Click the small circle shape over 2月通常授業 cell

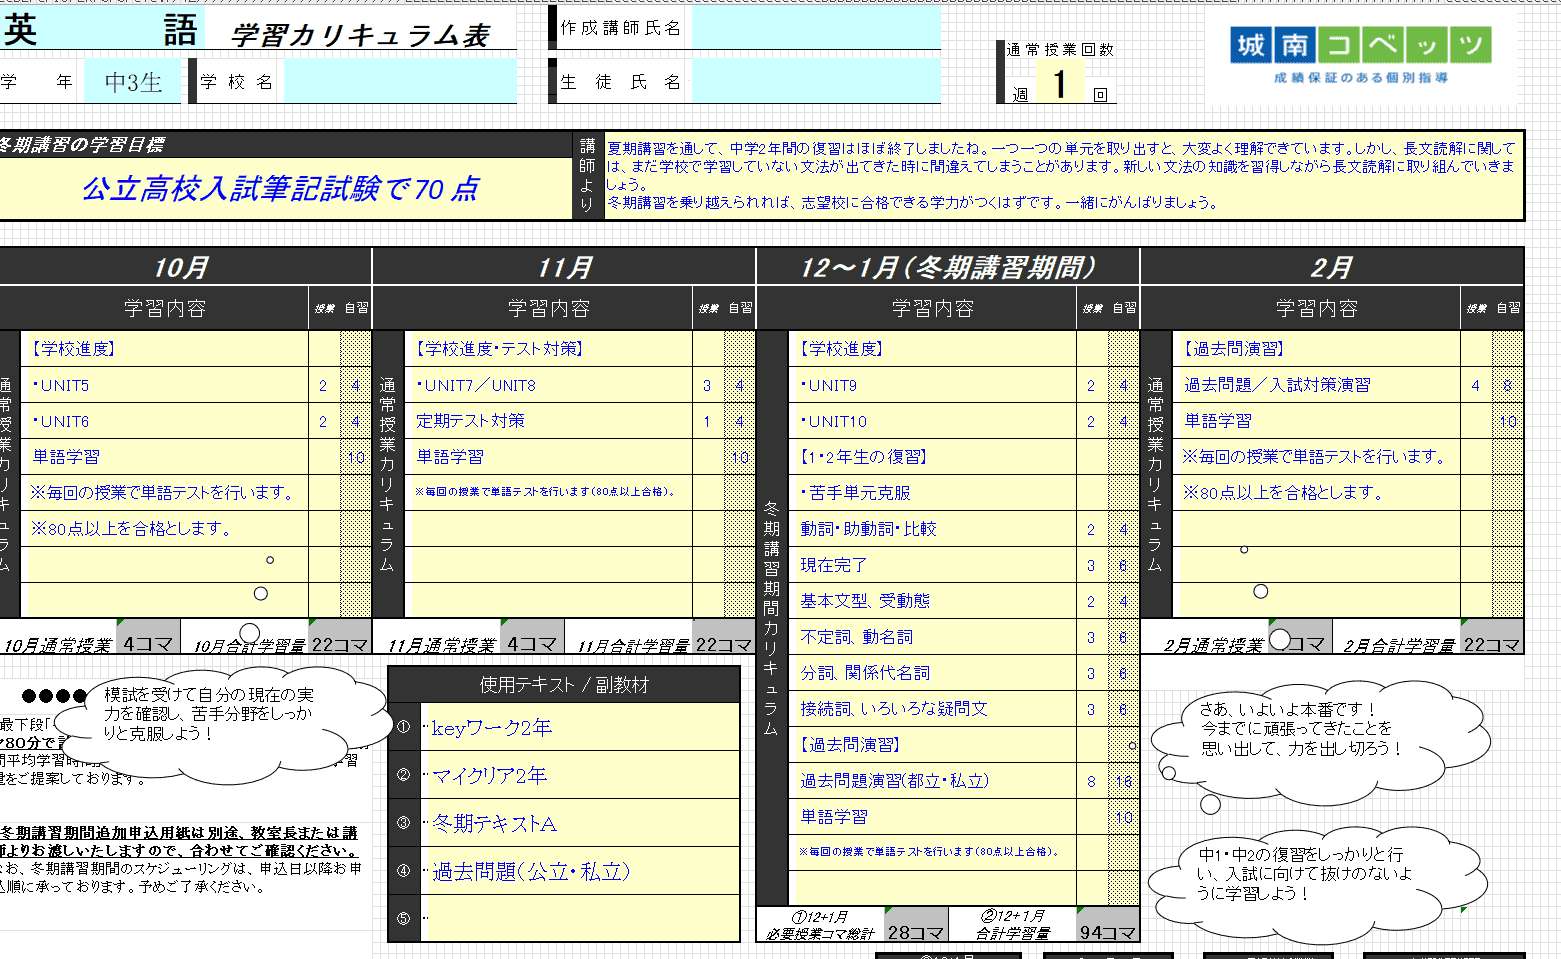[x=1281, y=637]
